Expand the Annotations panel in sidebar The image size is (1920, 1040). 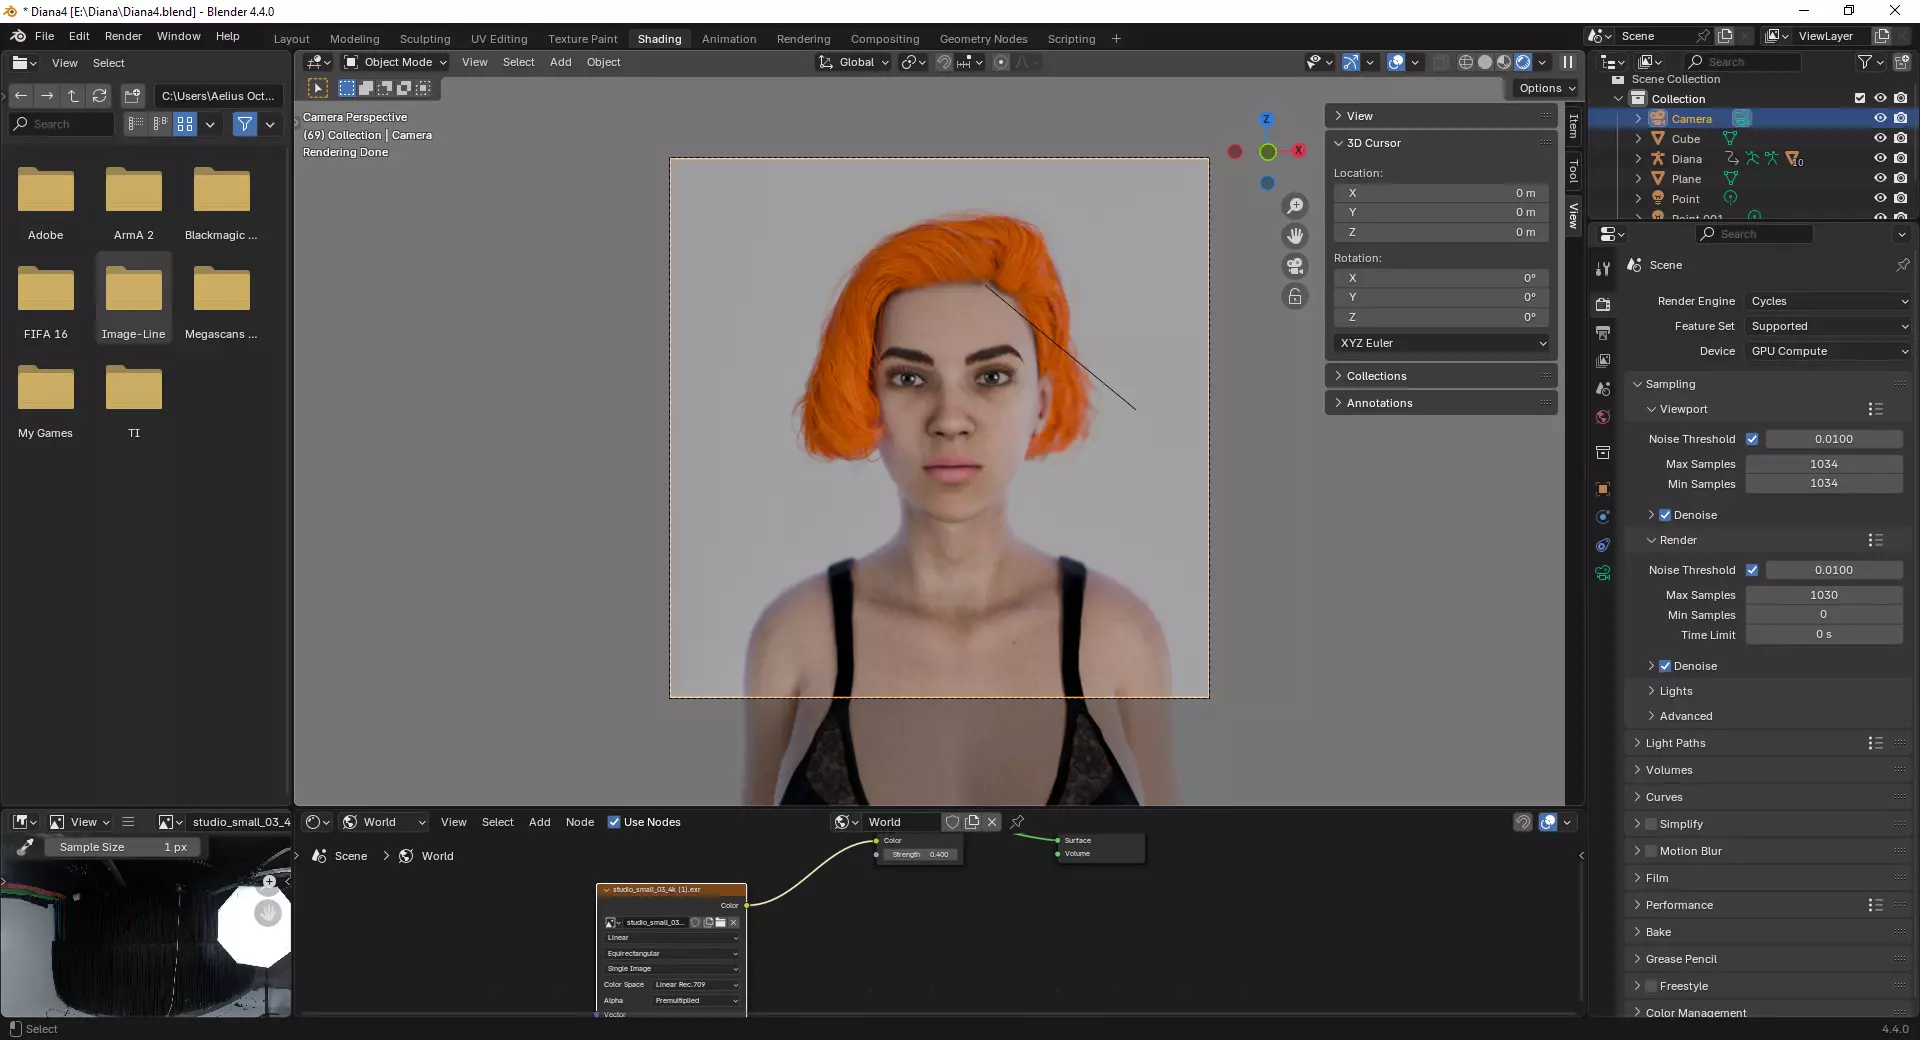[x=1379, y=403]
